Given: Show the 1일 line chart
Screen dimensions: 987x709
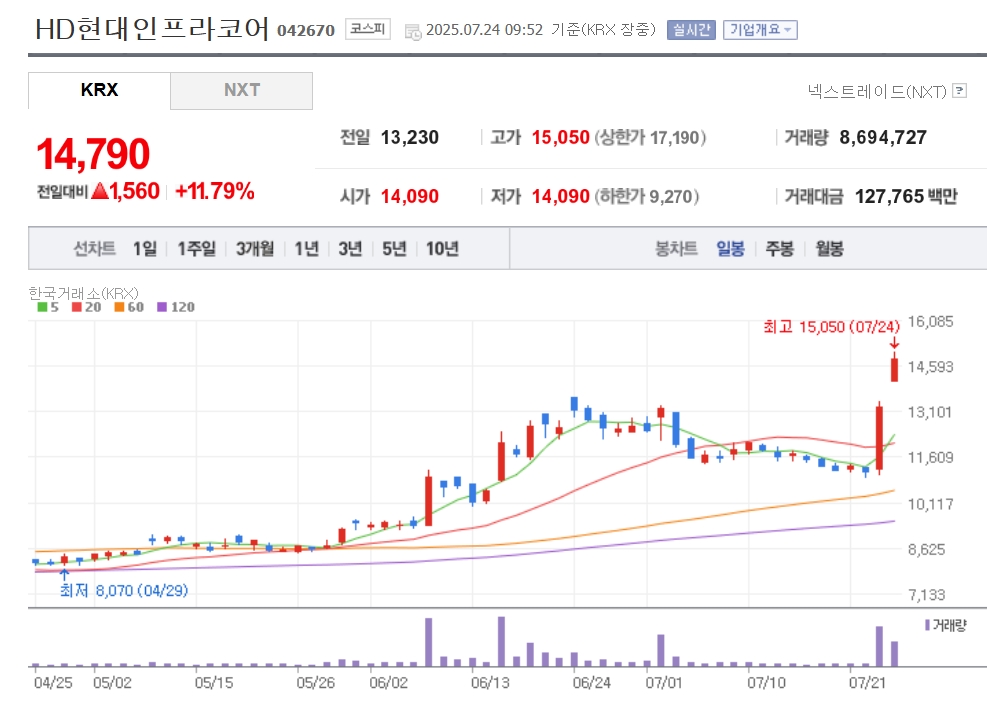Looking at the screenshot, I should [145, 249].
